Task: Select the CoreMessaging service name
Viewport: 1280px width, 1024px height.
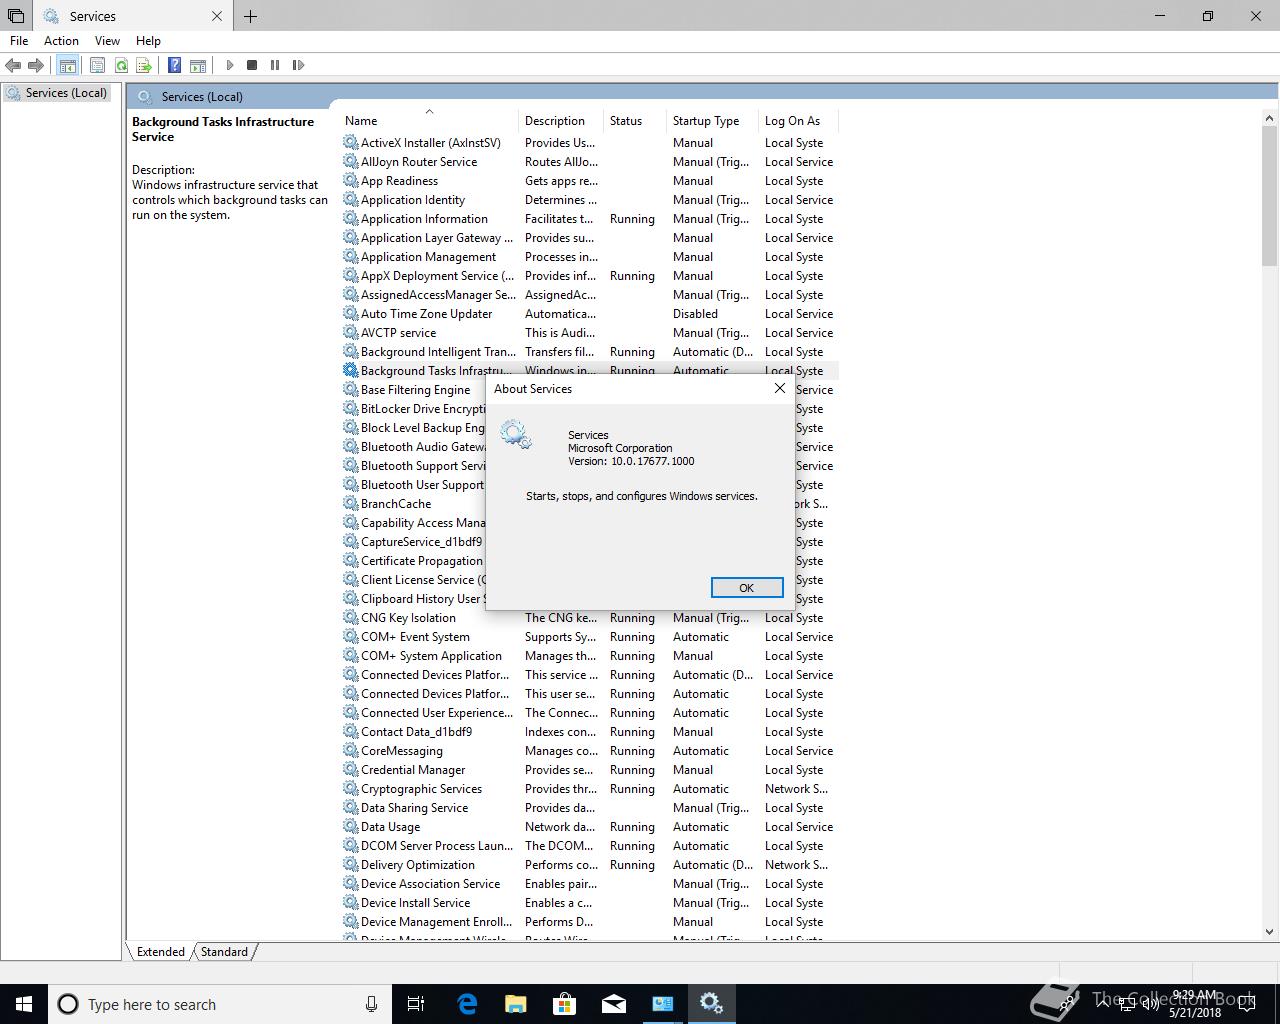Action: pyautogui.click(x=401, y=751)
